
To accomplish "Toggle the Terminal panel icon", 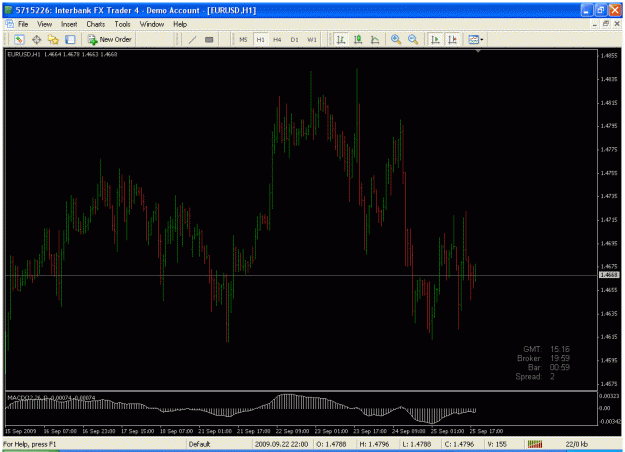I will click(70, 39).
